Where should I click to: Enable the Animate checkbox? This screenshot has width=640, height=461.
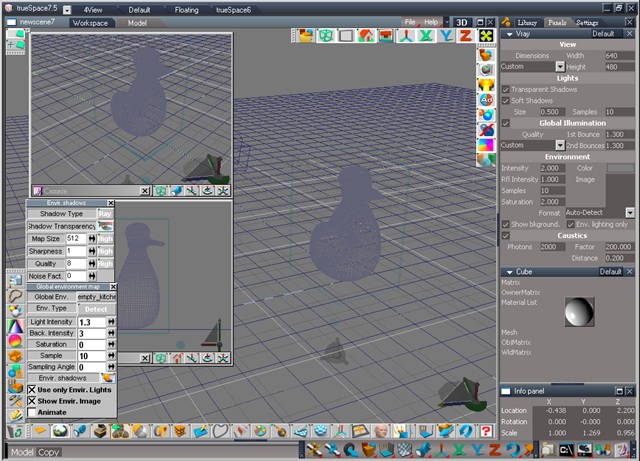point(32,411)
